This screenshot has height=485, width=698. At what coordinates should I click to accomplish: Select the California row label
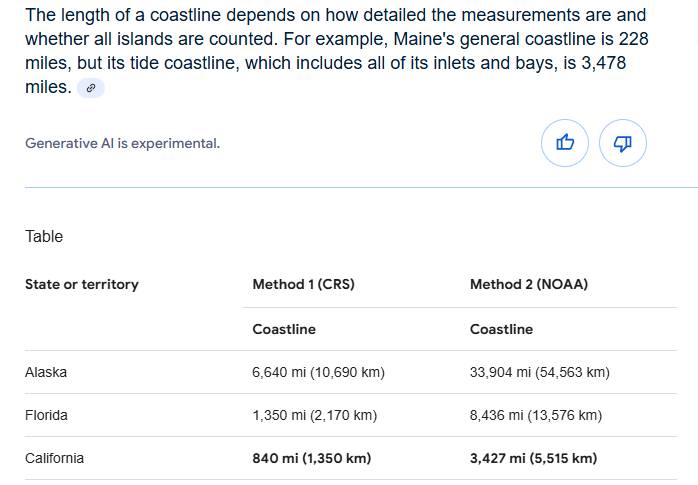(x=54, y=458)
